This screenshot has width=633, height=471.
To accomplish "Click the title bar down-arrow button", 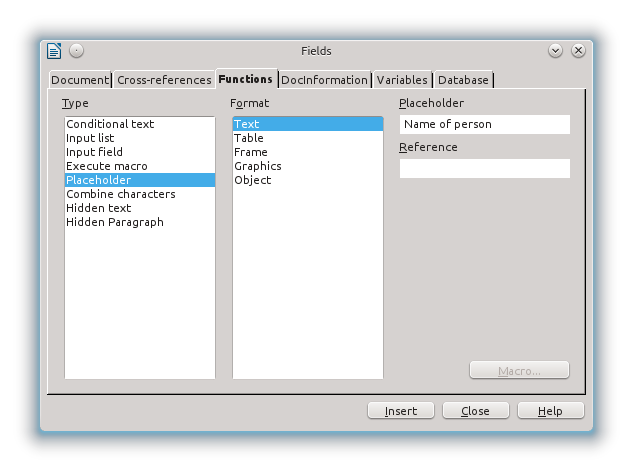I will click(x=555, y=51).
